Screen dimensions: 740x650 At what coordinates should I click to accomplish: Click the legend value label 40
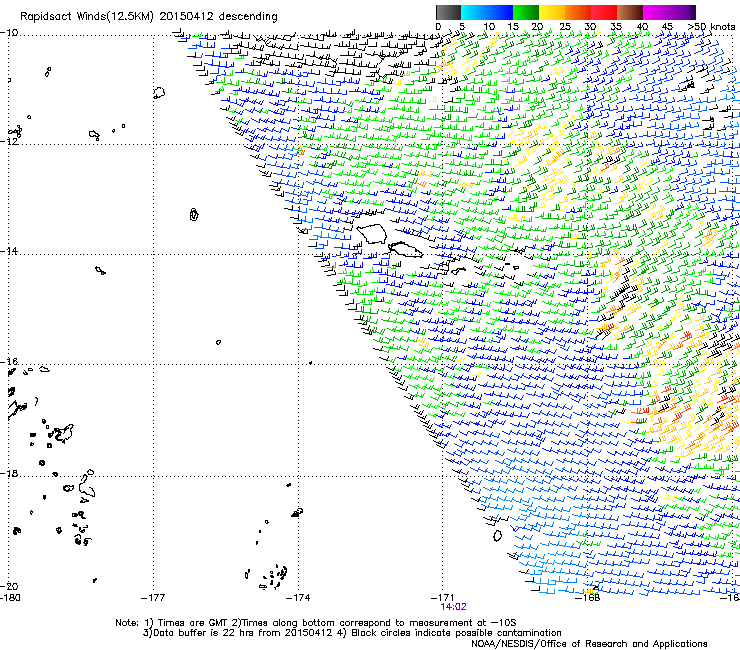[642, 27]
